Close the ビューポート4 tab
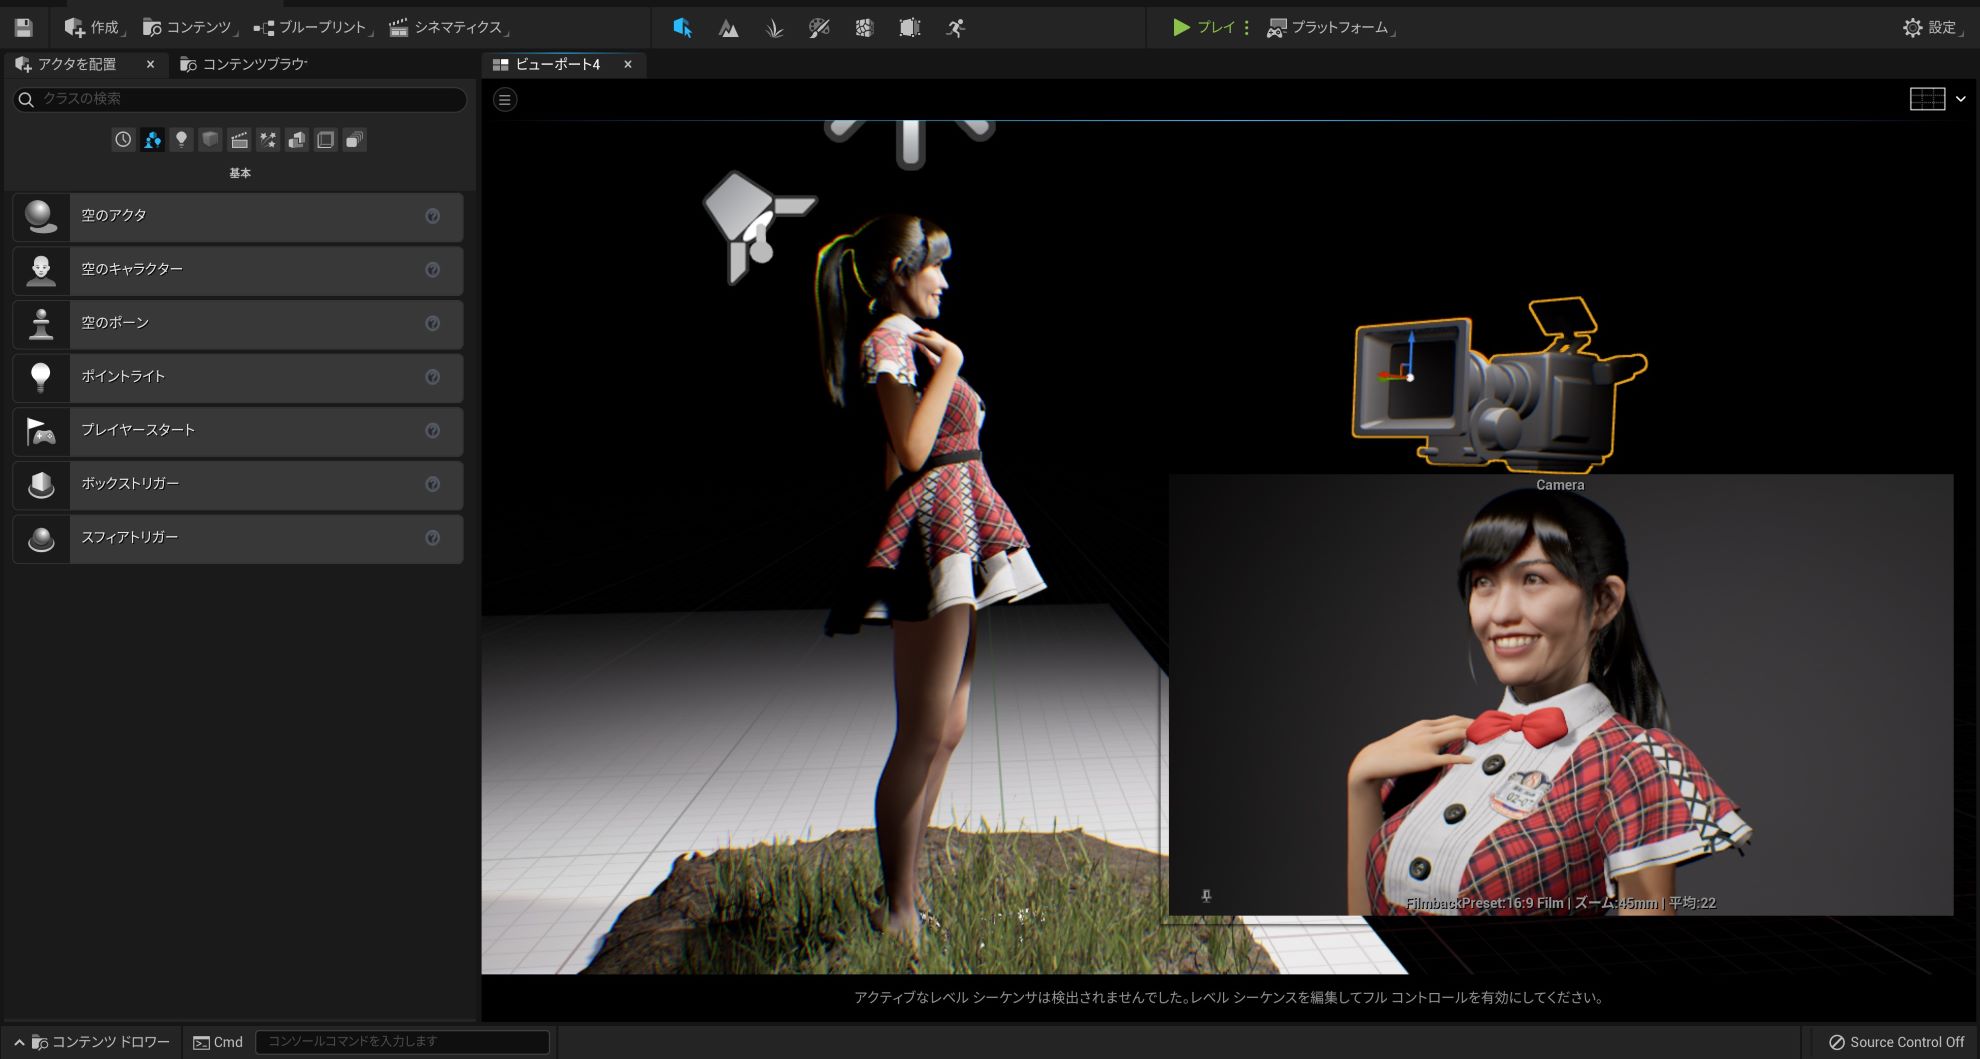Image resolution: width=1980 pixels, height=1059 pixels. click(628, 64)
